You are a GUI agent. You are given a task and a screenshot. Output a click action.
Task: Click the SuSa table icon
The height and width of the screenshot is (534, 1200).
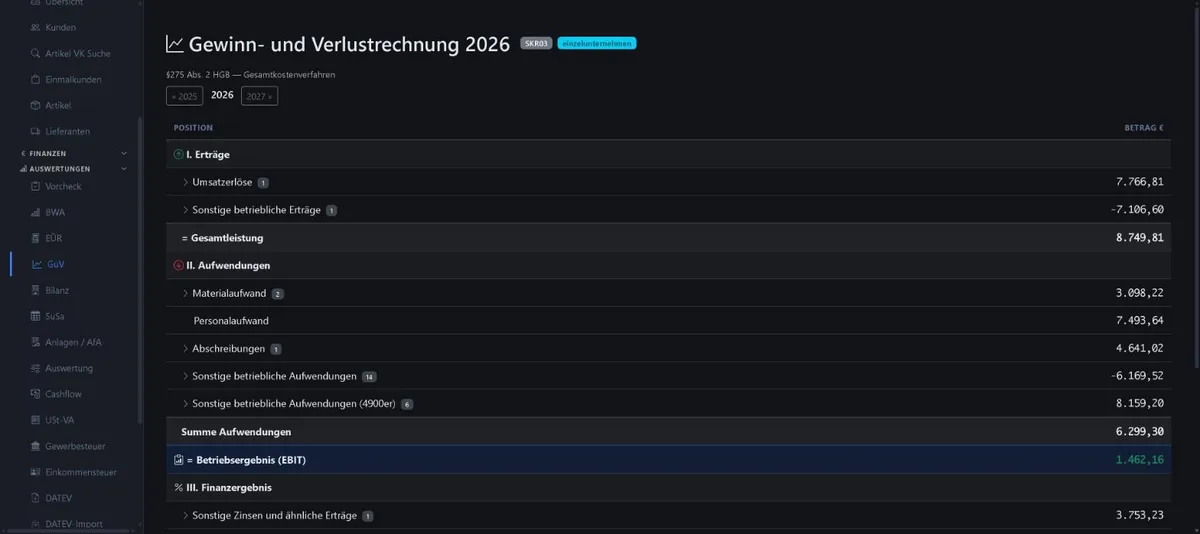(36, 316)
